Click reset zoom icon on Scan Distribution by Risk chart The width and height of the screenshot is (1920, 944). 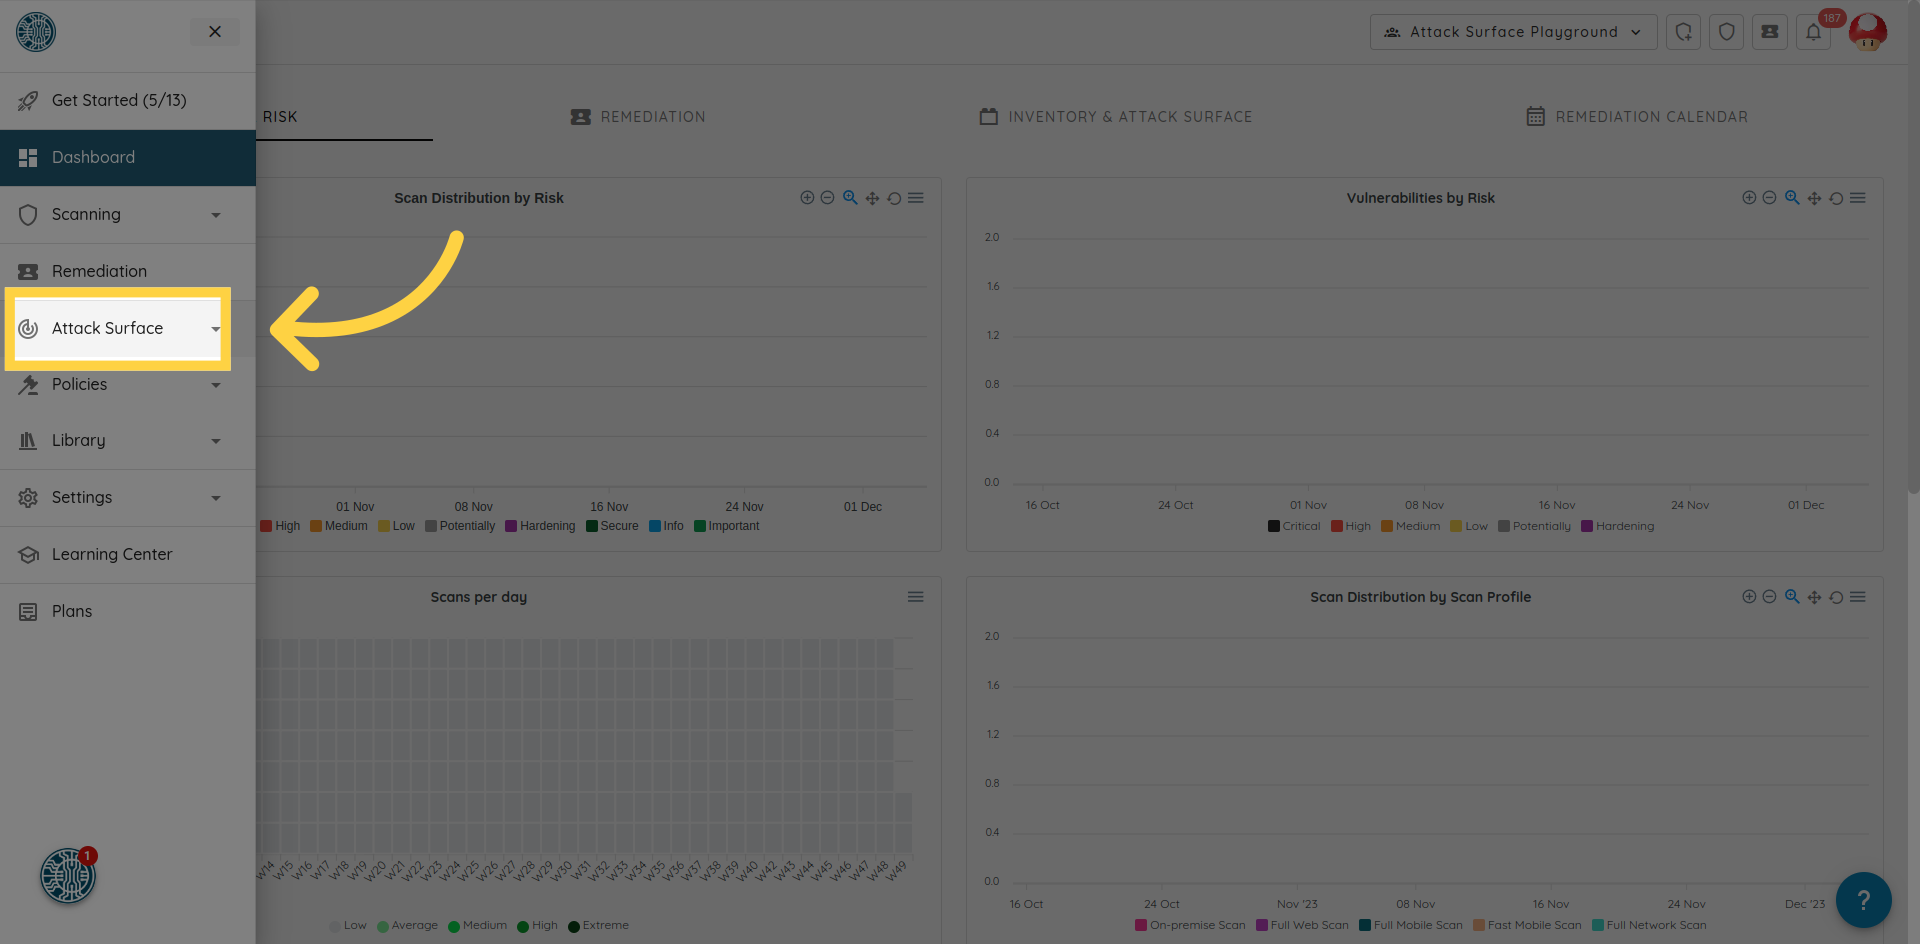(894, 198)
